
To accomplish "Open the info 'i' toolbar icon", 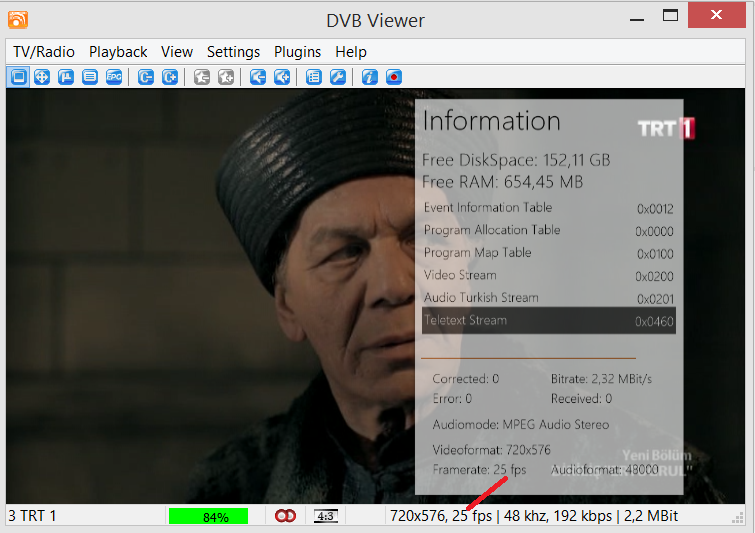I will [x=369, y=77].
